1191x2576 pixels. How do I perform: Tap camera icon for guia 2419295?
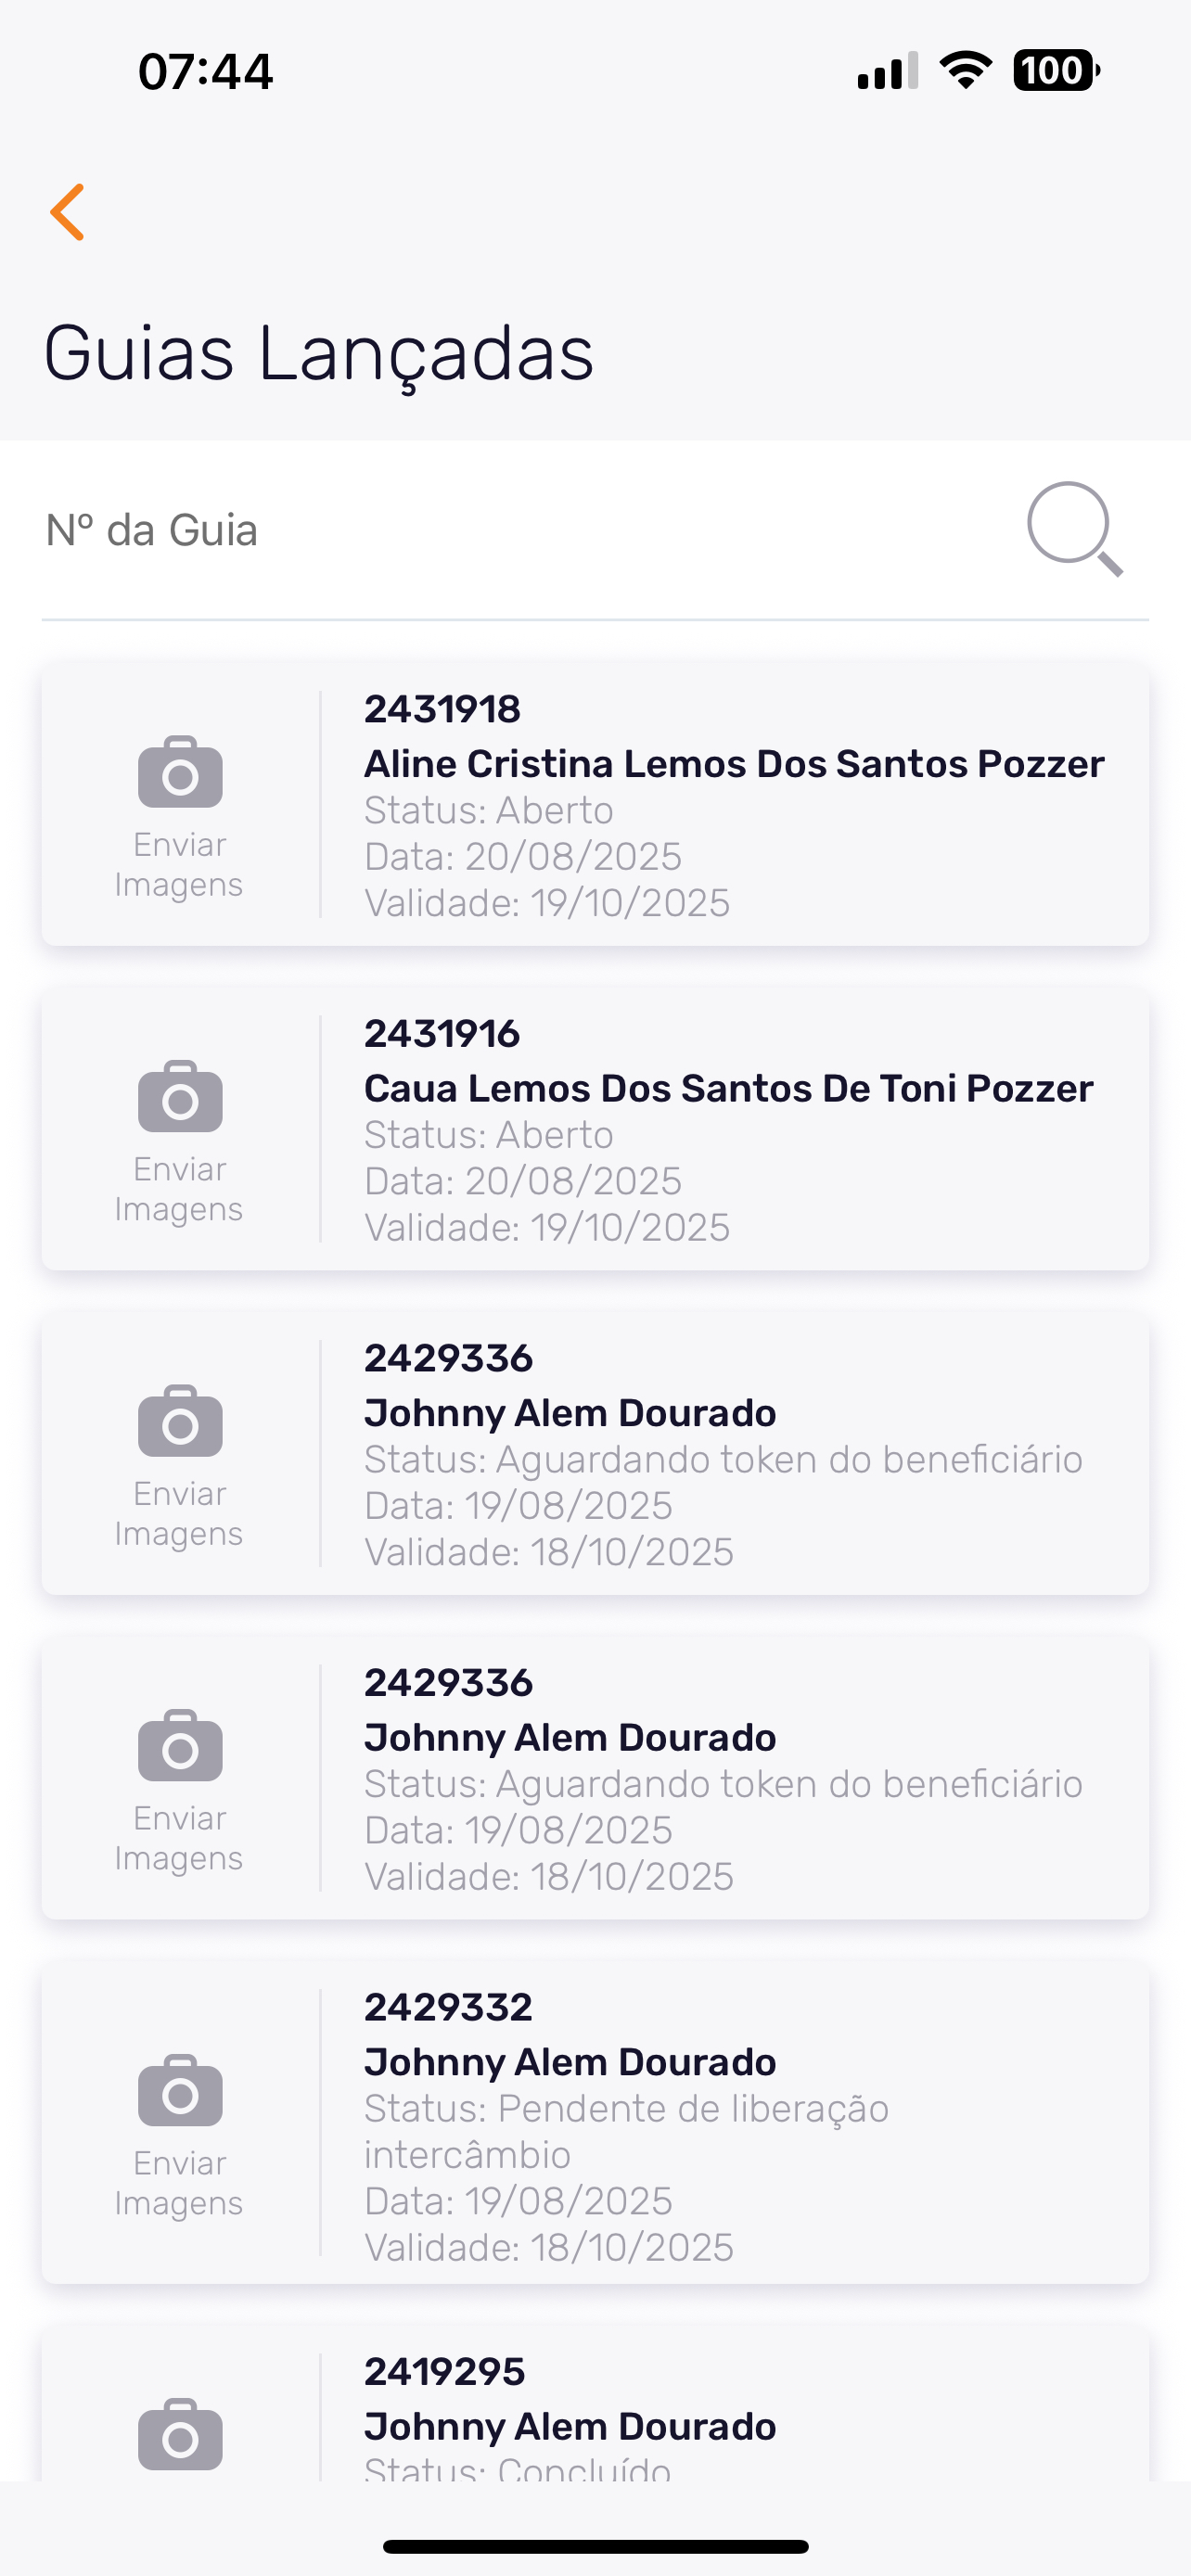(180, 2434)
